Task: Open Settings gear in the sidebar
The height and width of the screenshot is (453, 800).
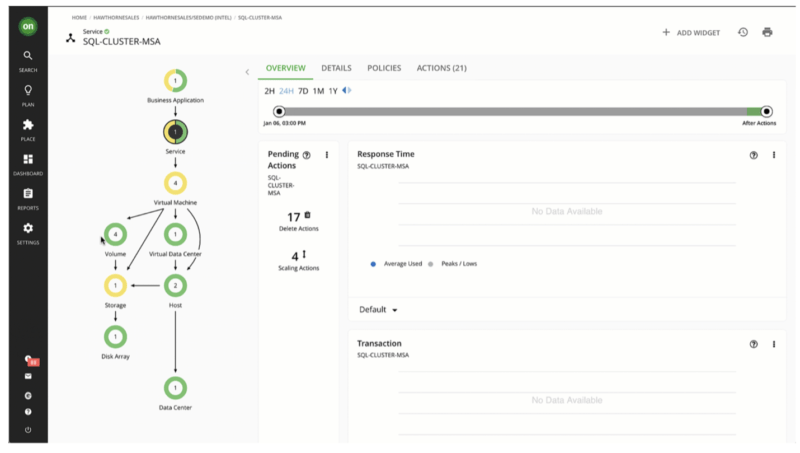Action: pyautogui.click(x=28, y=232)
